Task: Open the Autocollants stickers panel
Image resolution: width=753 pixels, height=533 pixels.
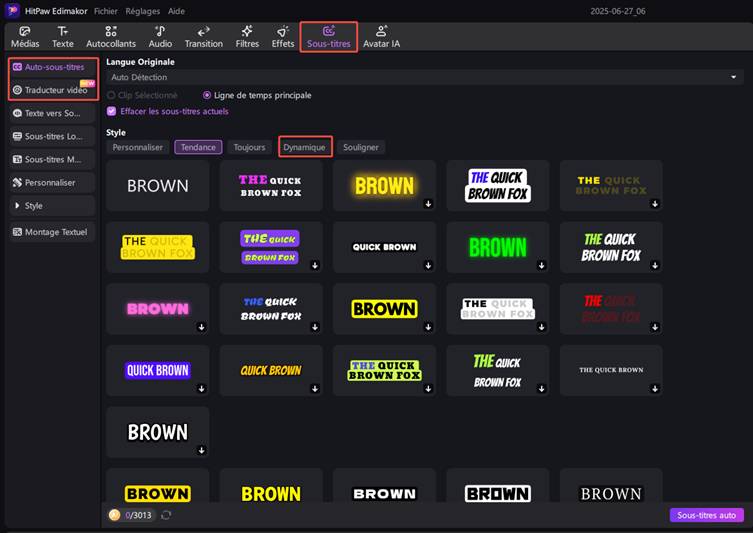Action: coord(111,37)
